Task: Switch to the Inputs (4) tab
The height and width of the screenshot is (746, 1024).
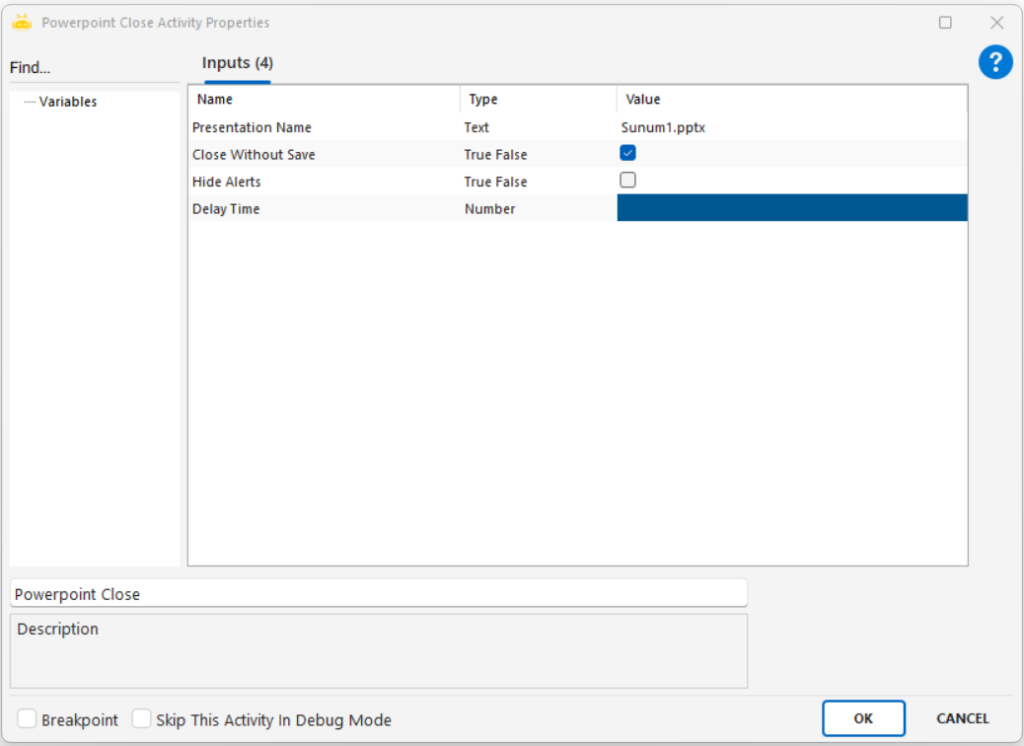Action: coord(237,63)
